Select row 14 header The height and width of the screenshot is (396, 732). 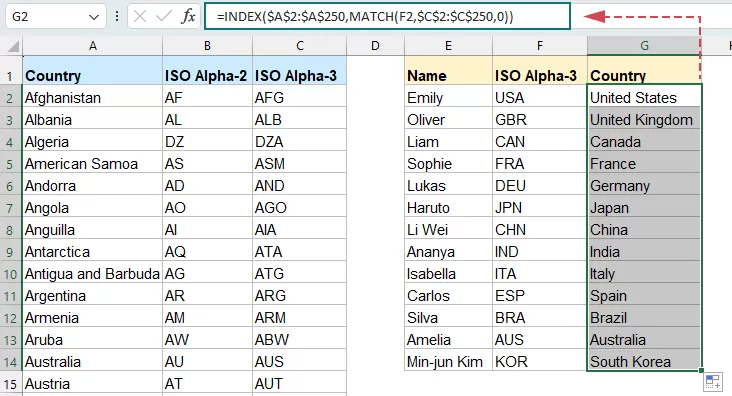(10, 362)
